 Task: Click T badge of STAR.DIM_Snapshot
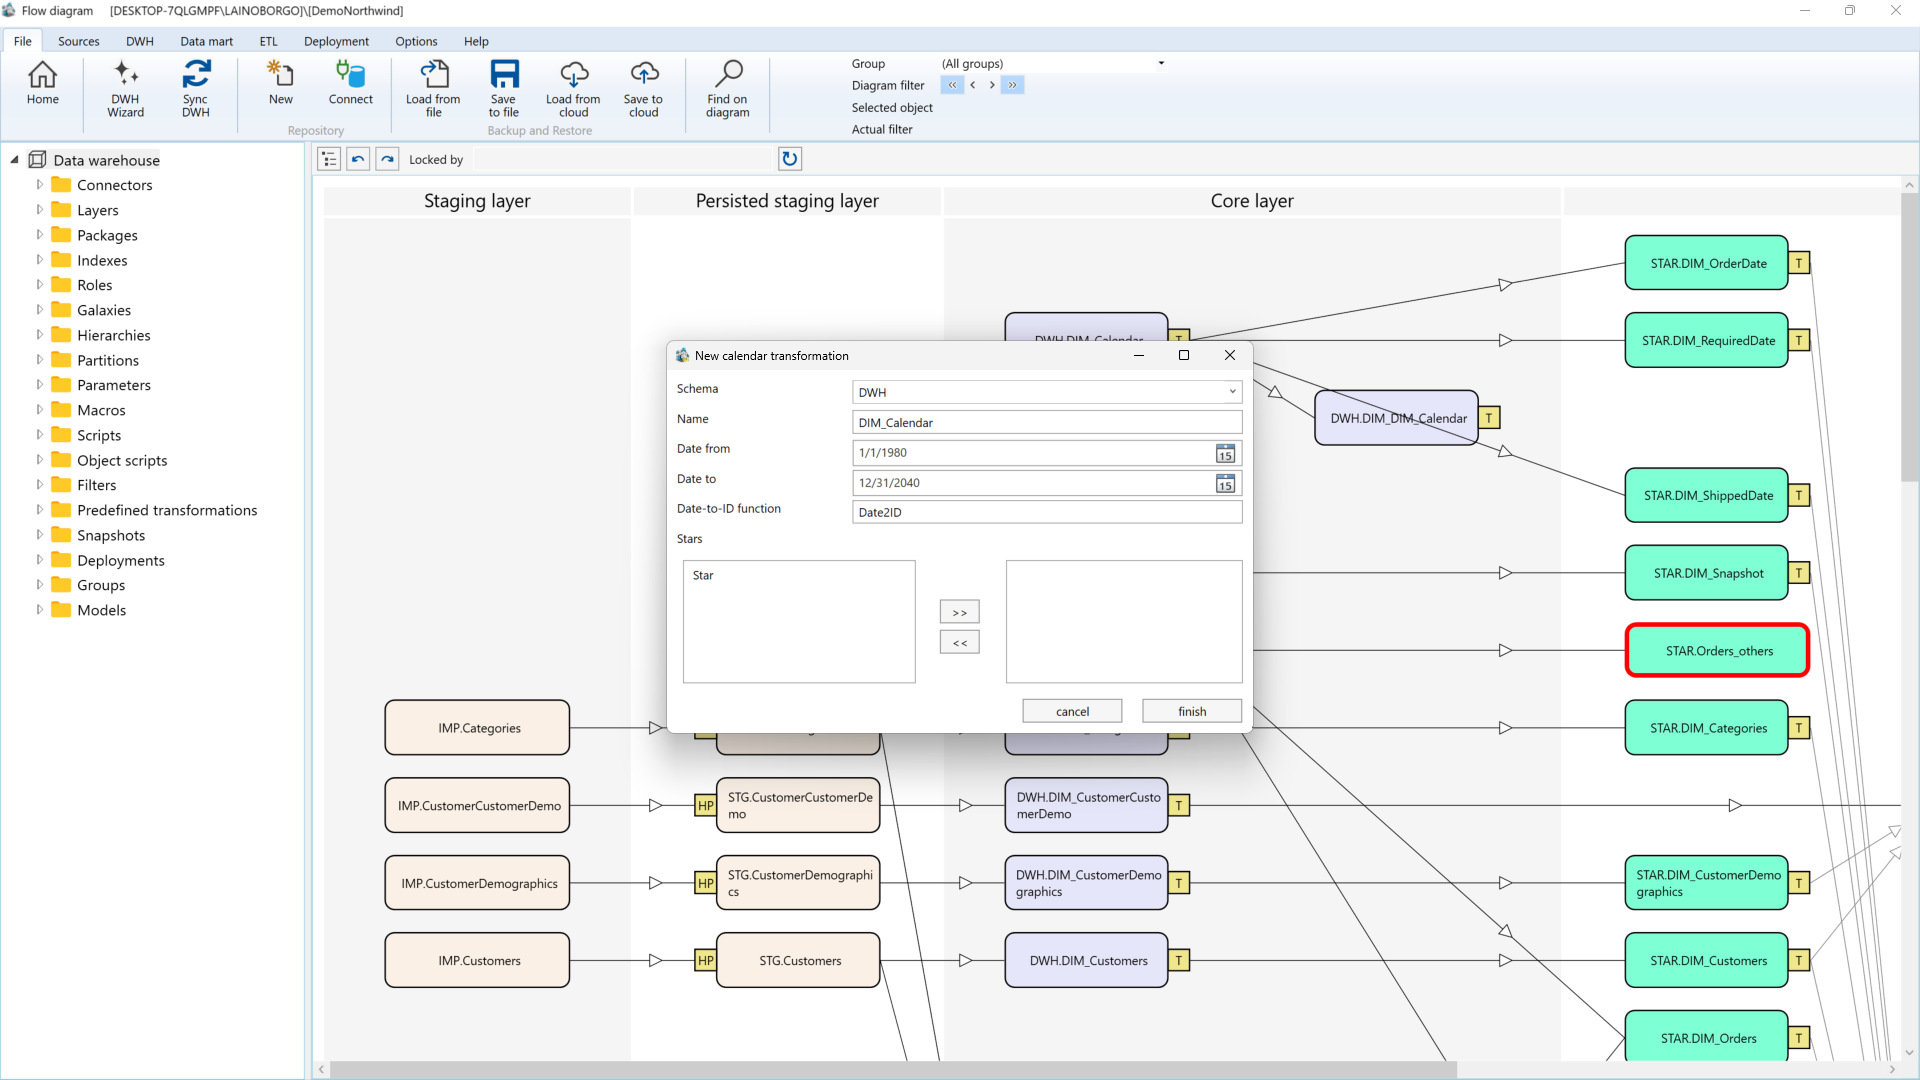1799,573
